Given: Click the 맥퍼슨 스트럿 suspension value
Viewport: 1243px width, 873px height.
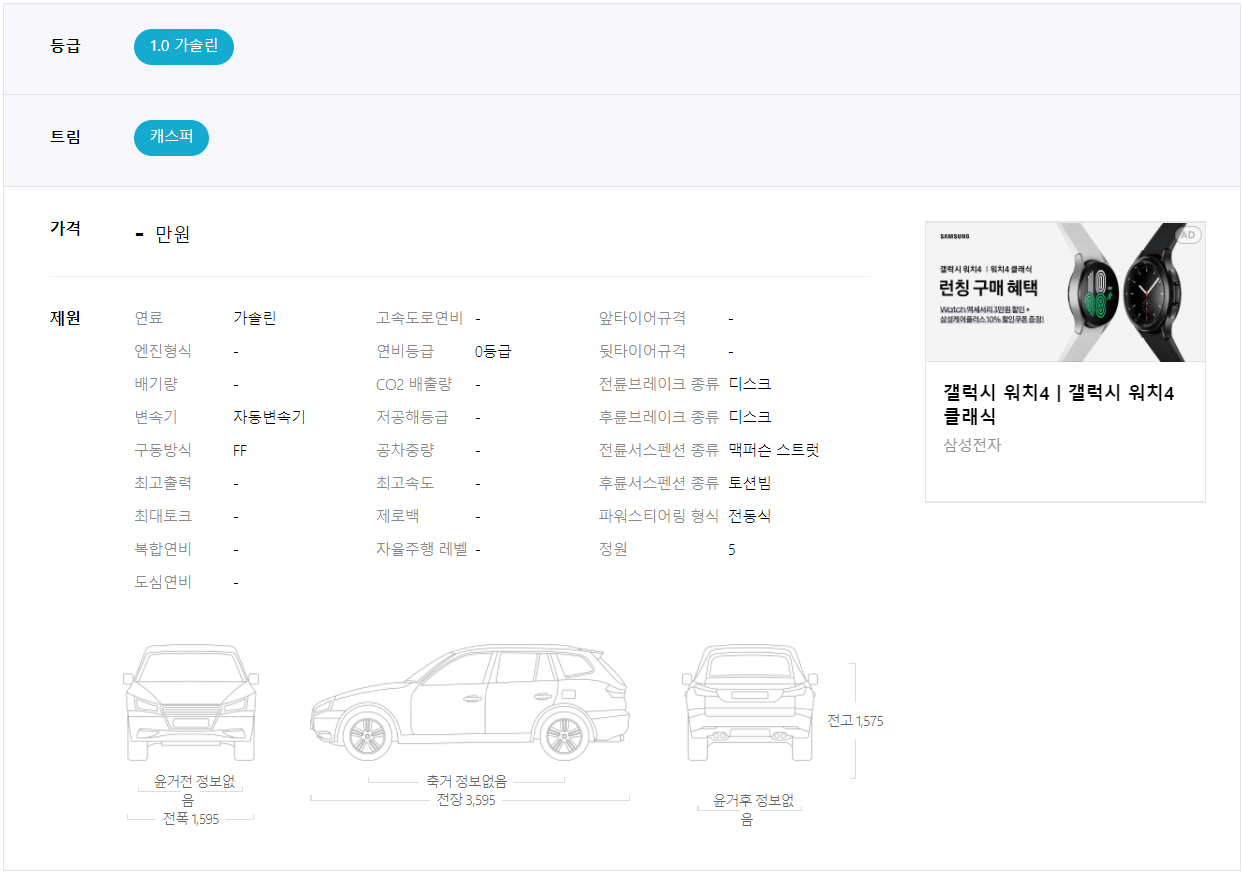Looking at the screenshot, I should (774, 450).
